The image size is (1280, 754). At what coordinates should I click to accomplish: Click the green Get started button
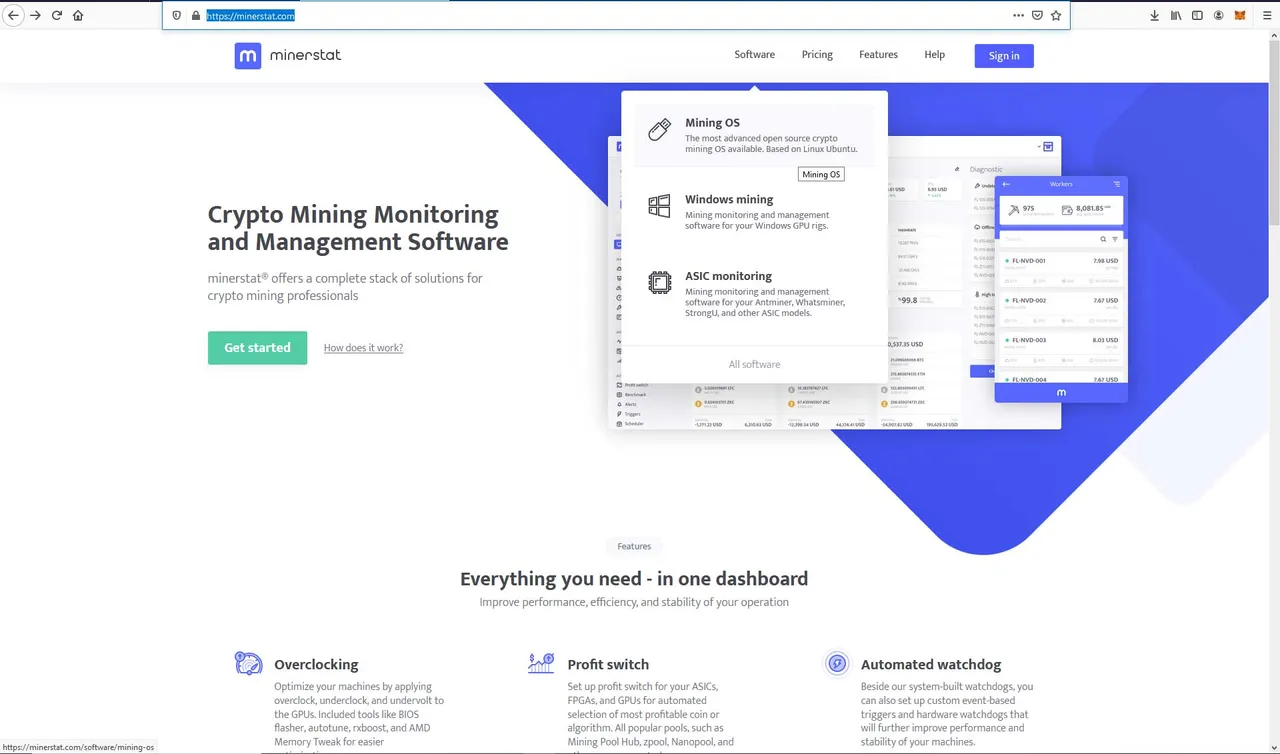(x=257, y=348)
